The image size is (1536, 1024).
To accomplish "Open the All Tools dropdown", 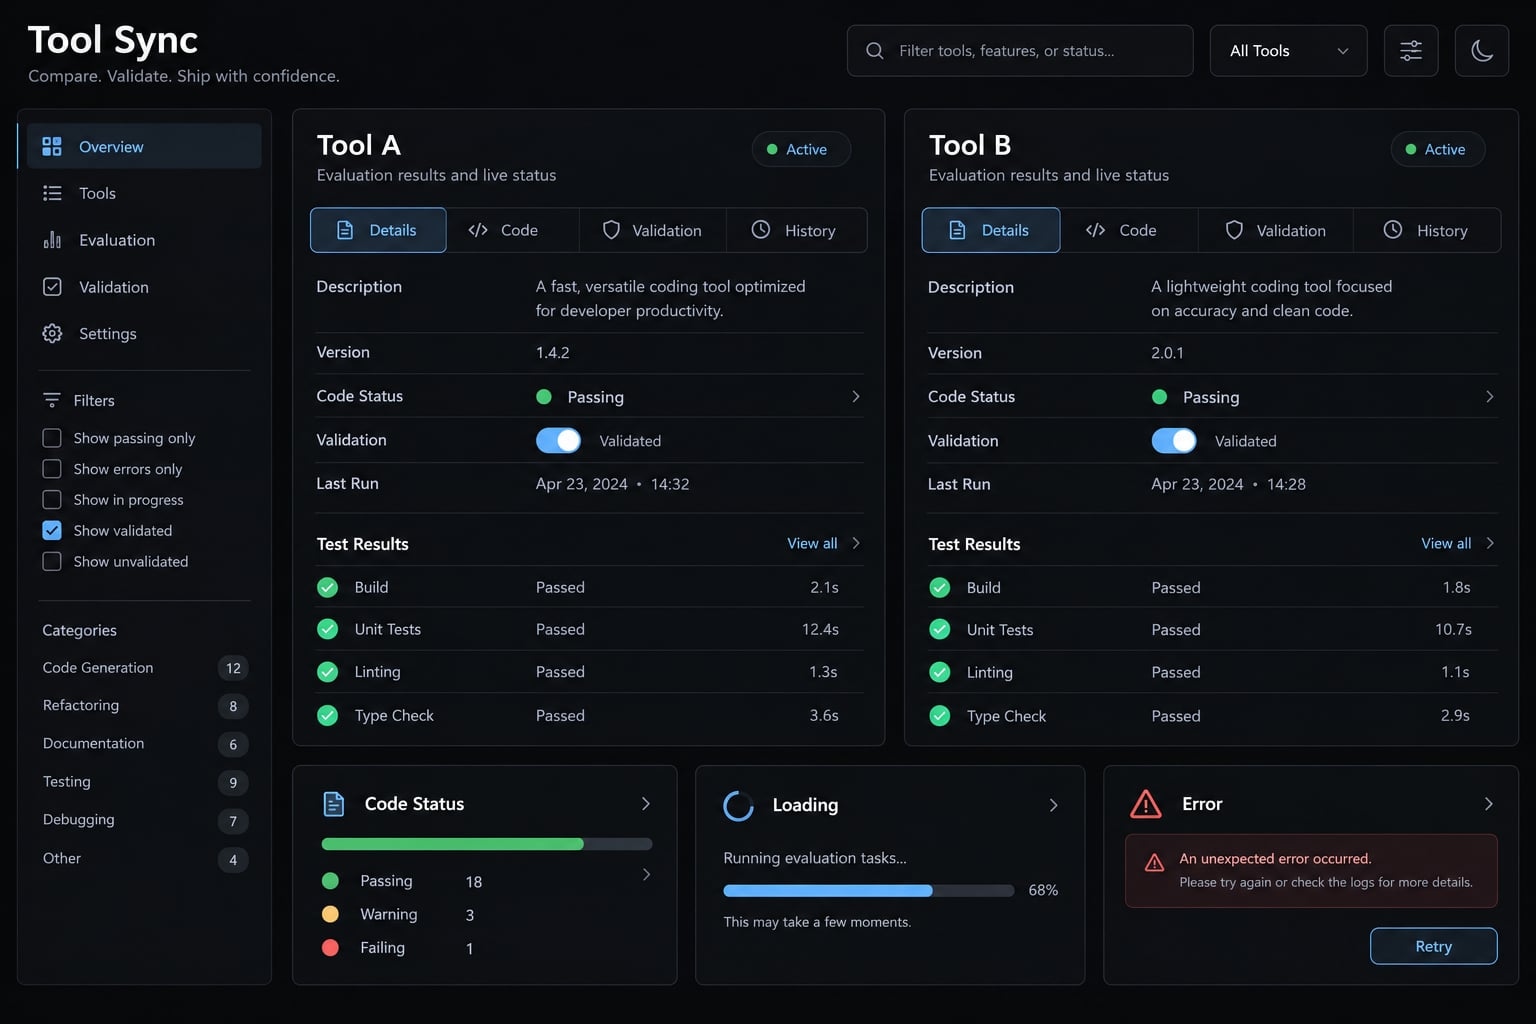I will 1288,51.
